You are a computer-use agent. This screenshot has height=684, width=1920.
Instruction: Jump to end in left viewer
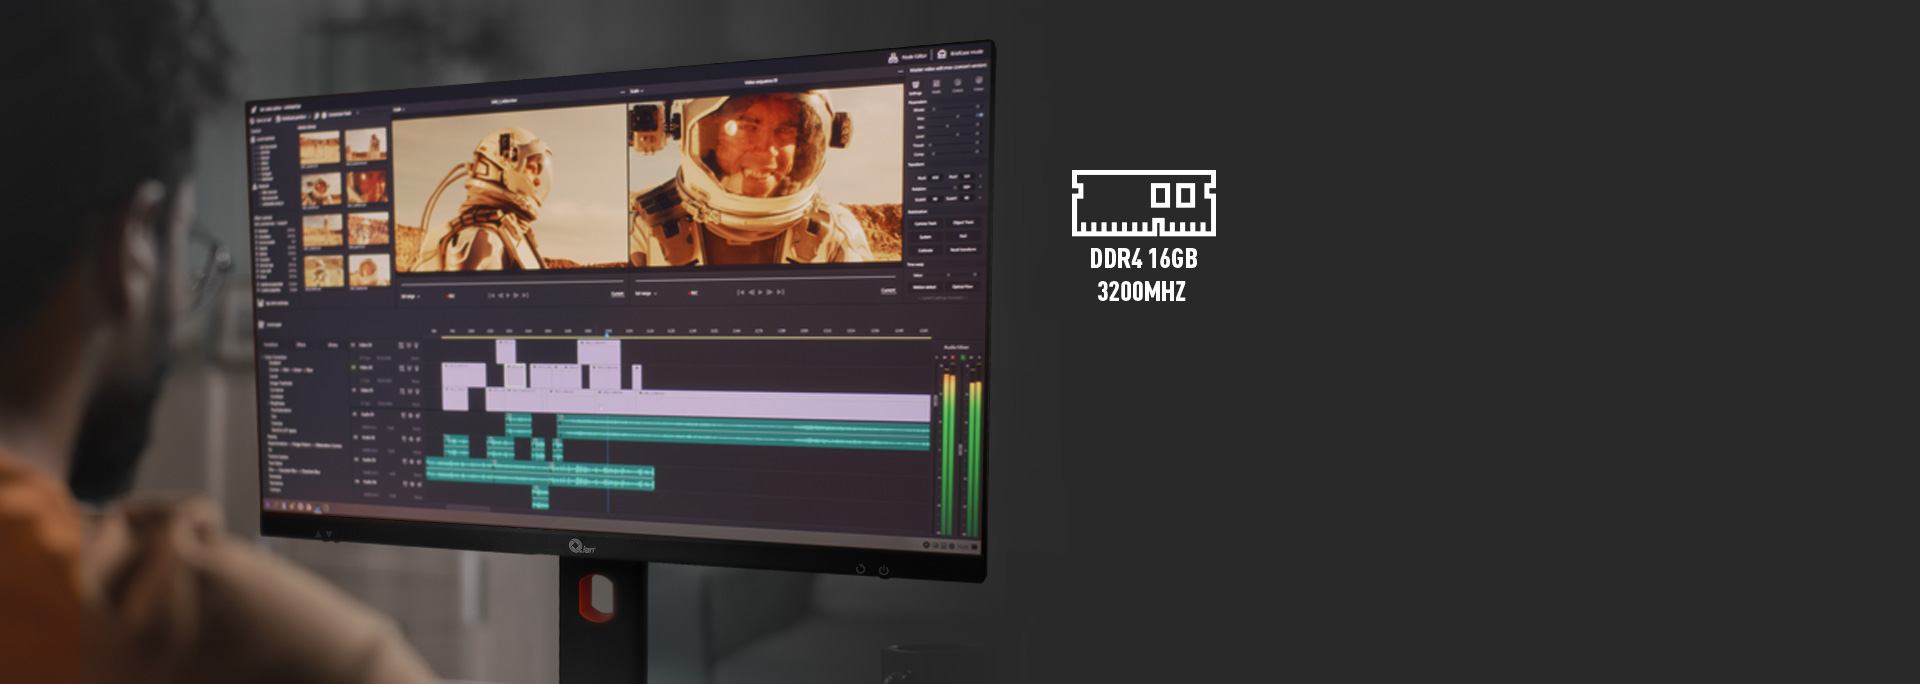pos(525,295)
